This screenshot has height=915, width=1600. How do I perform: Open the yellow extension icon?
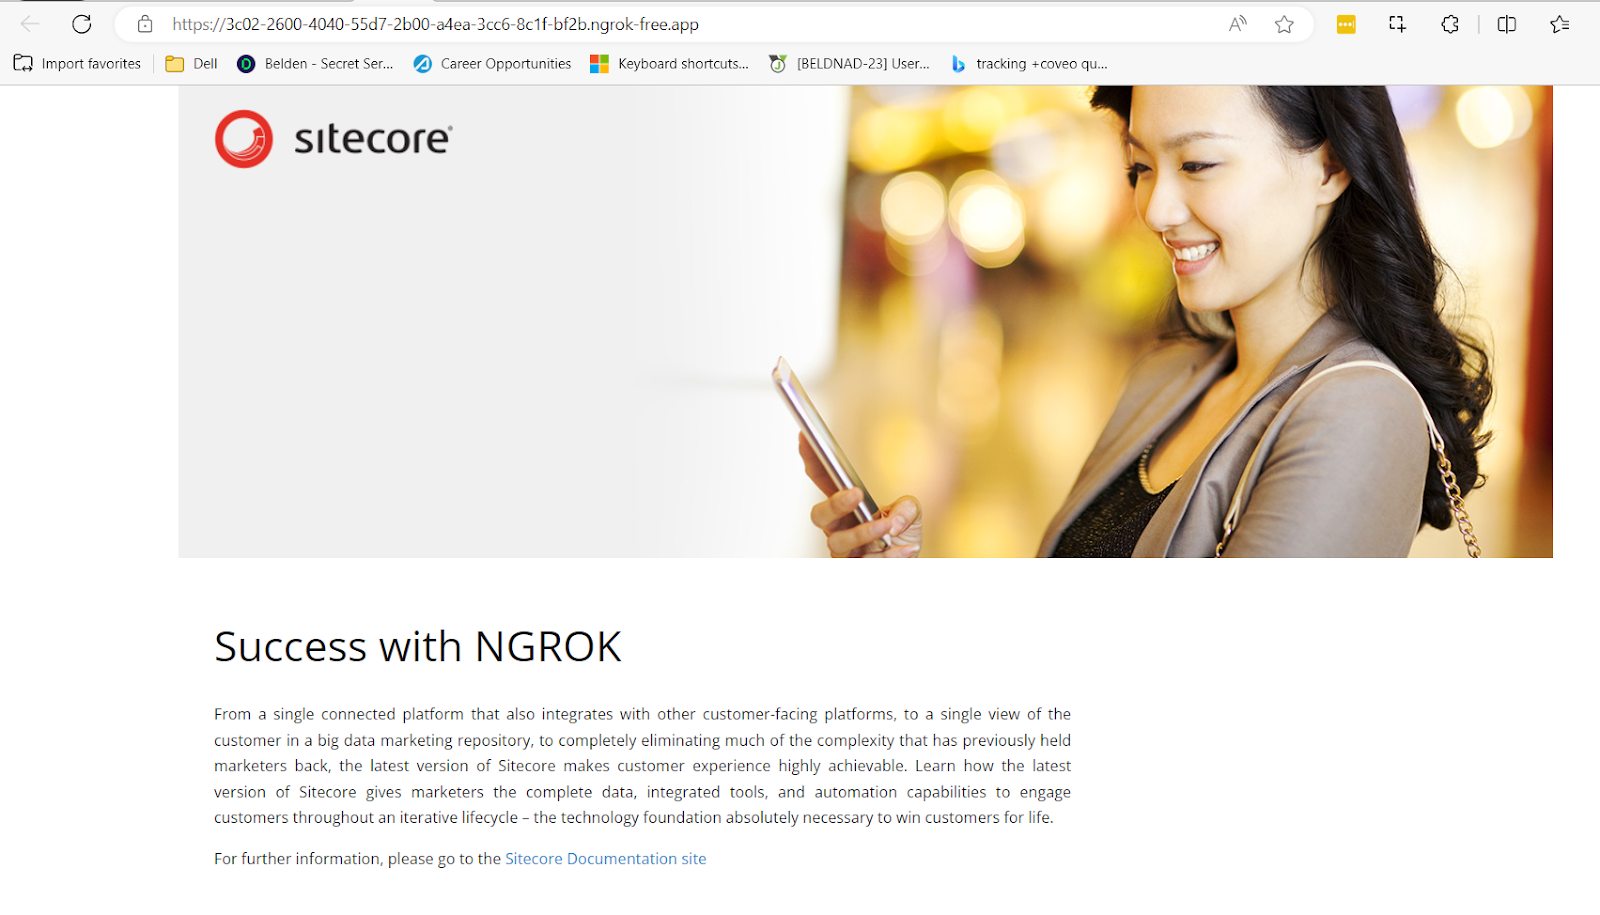coord(1346,24)
